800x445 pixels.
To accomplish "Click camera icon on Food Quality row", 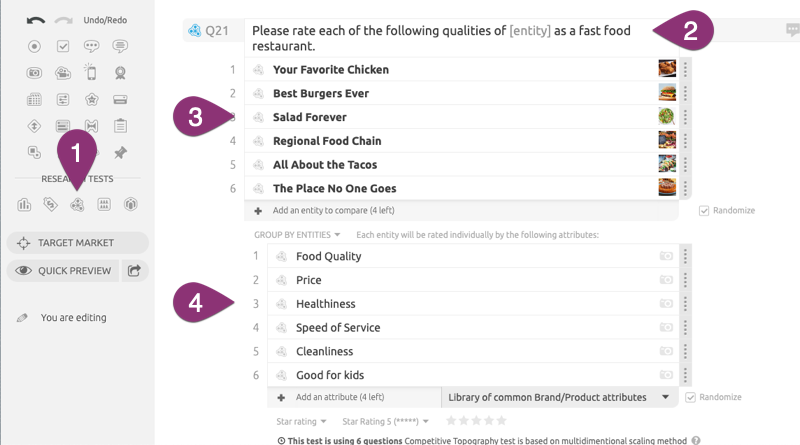I will tap(666, 256).
